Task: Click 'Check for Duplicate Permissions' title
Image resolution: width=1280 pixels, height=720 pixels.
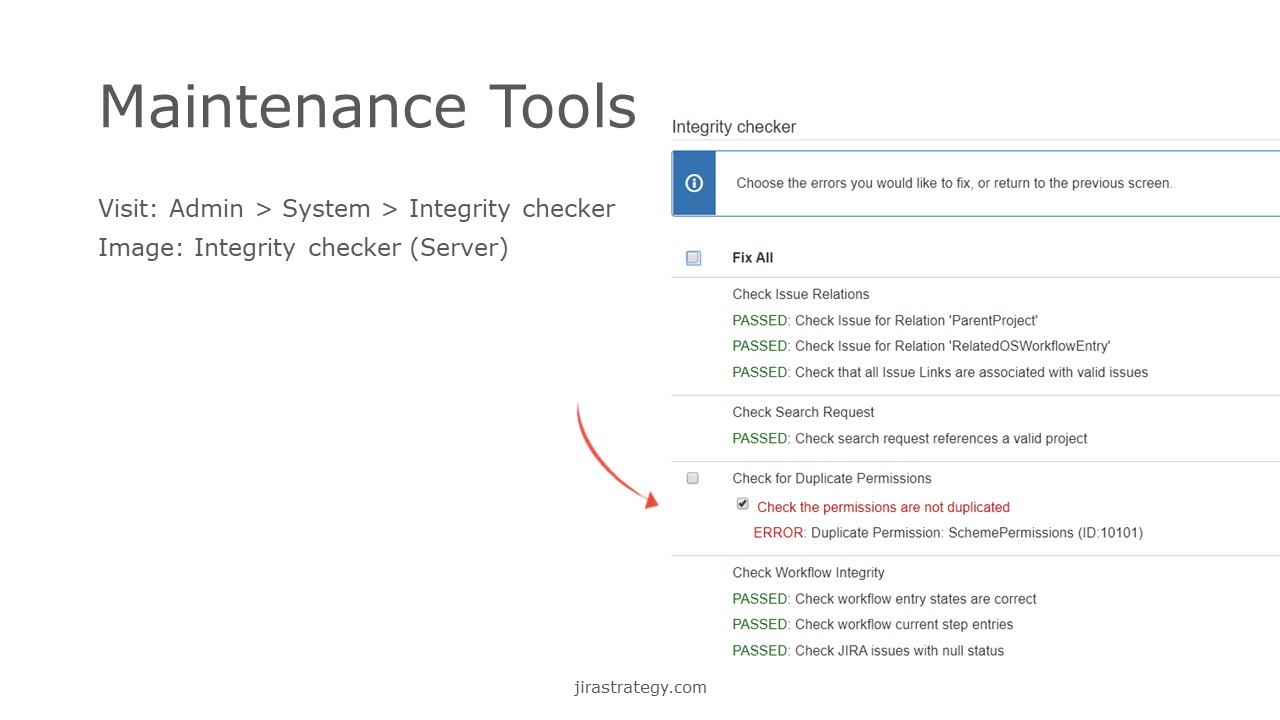Action: [x=831, y=478]
